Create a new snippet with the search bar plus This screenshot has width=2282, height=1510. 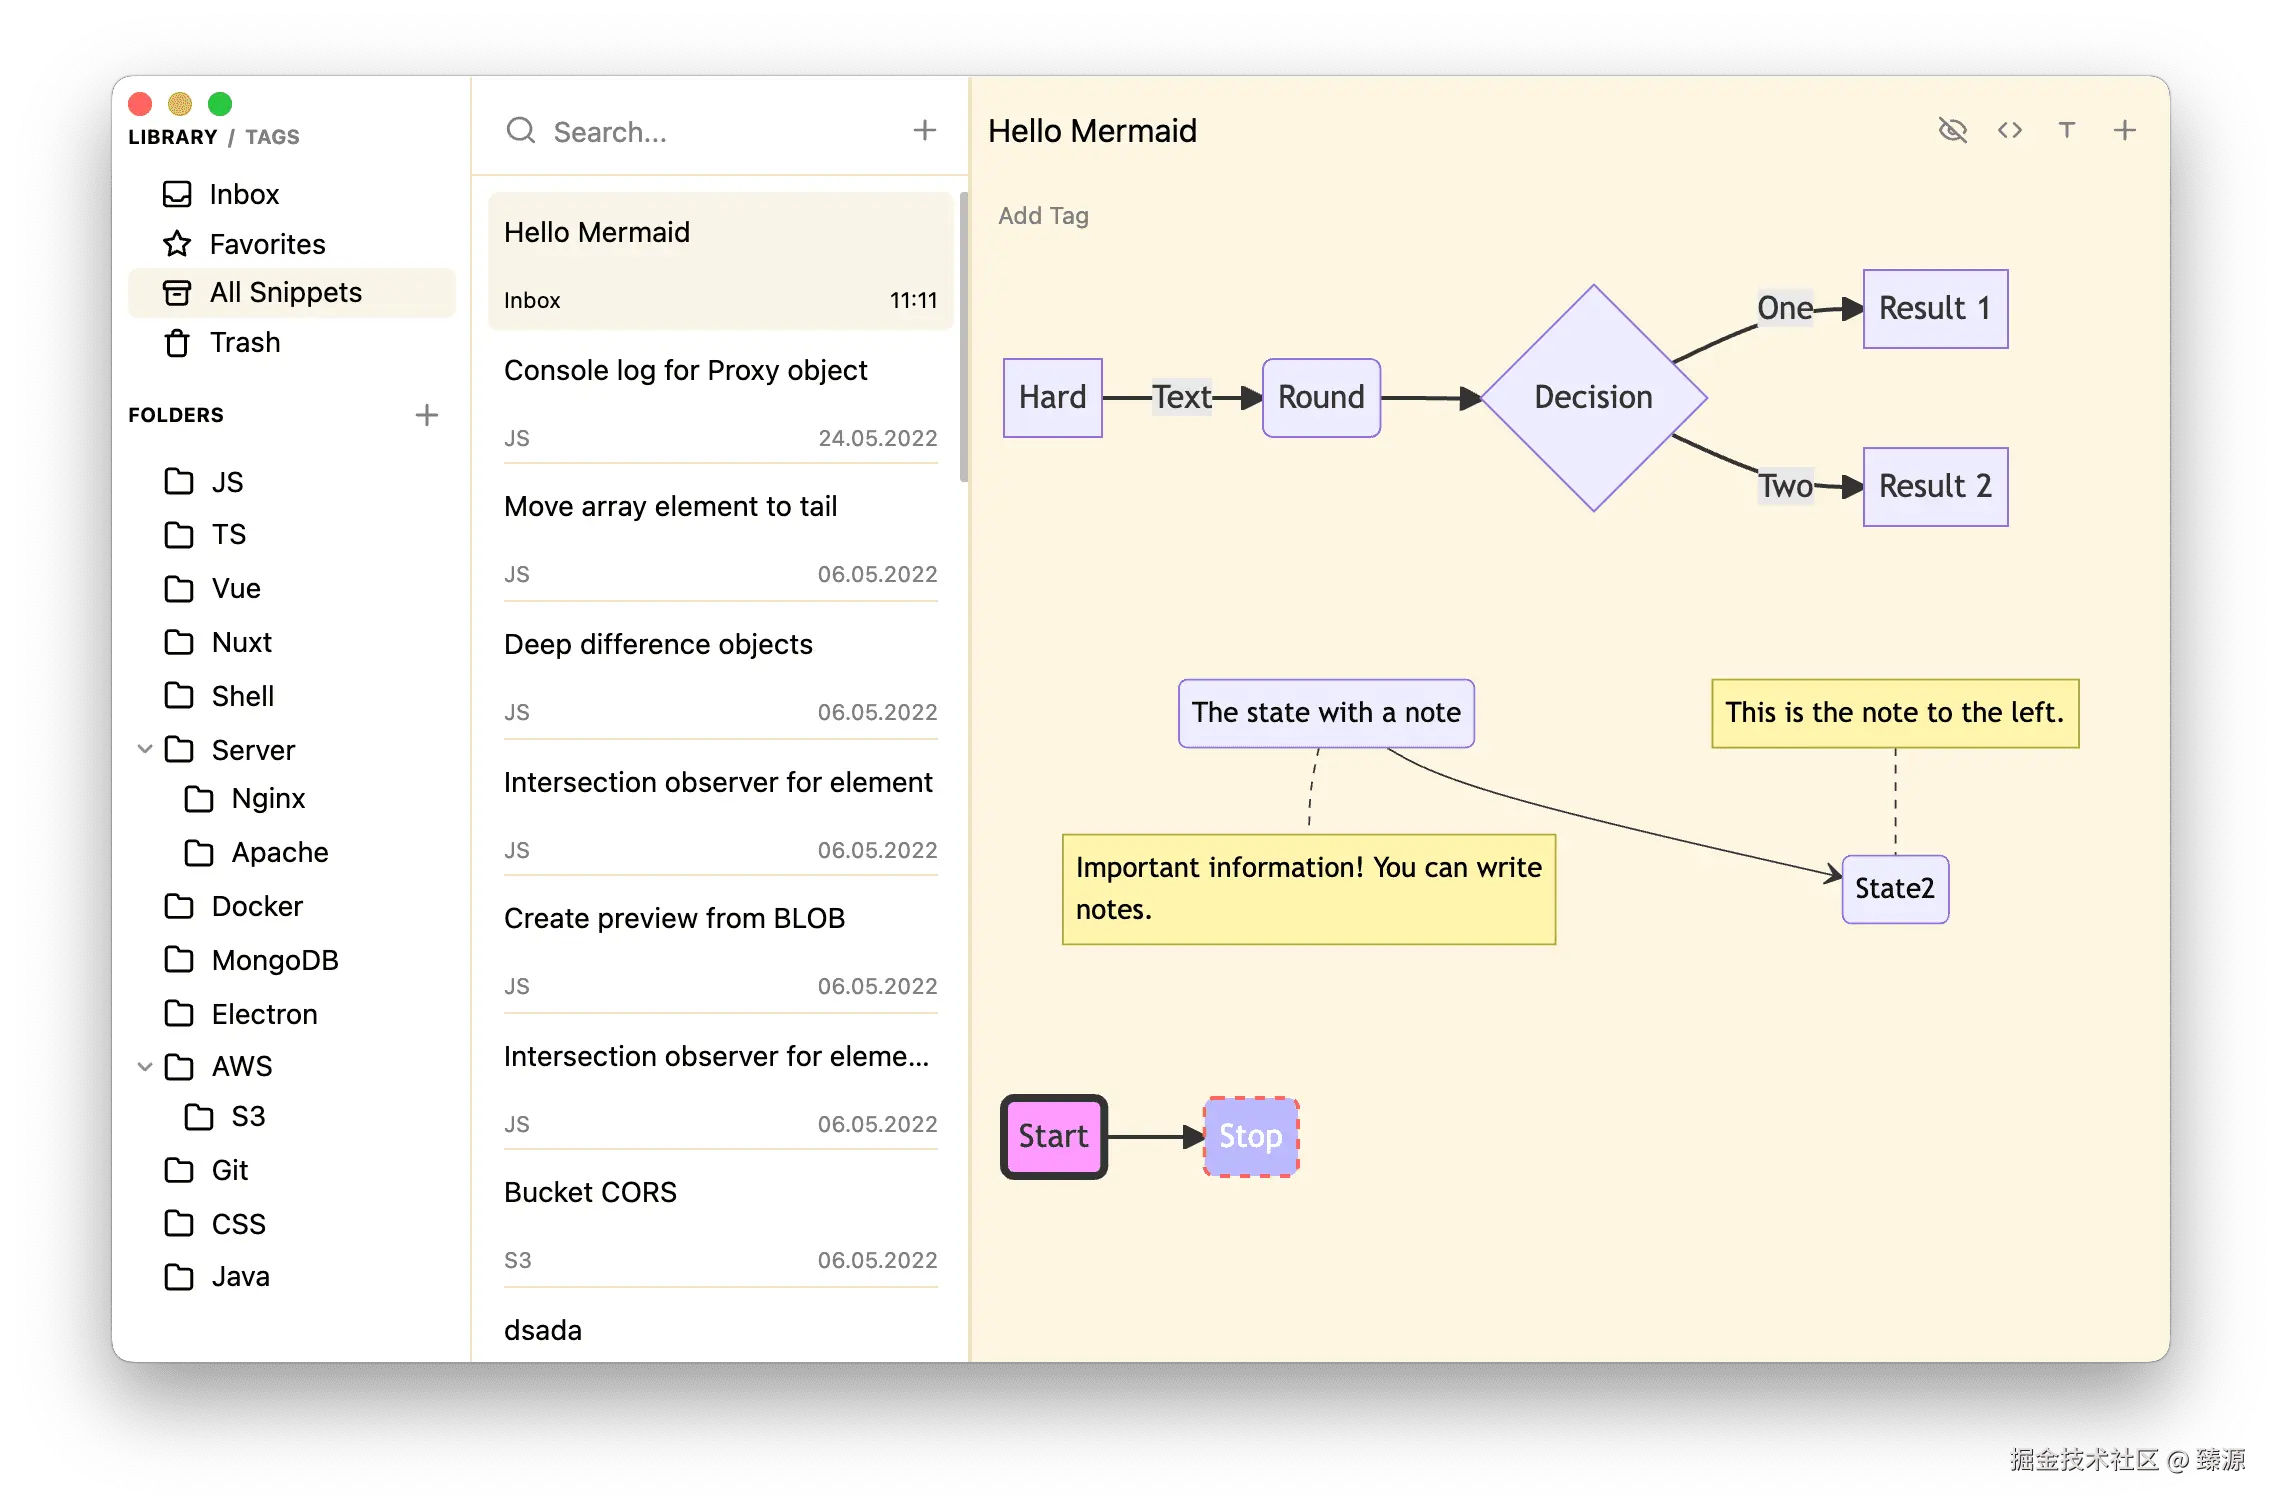[x=925, y=130]
